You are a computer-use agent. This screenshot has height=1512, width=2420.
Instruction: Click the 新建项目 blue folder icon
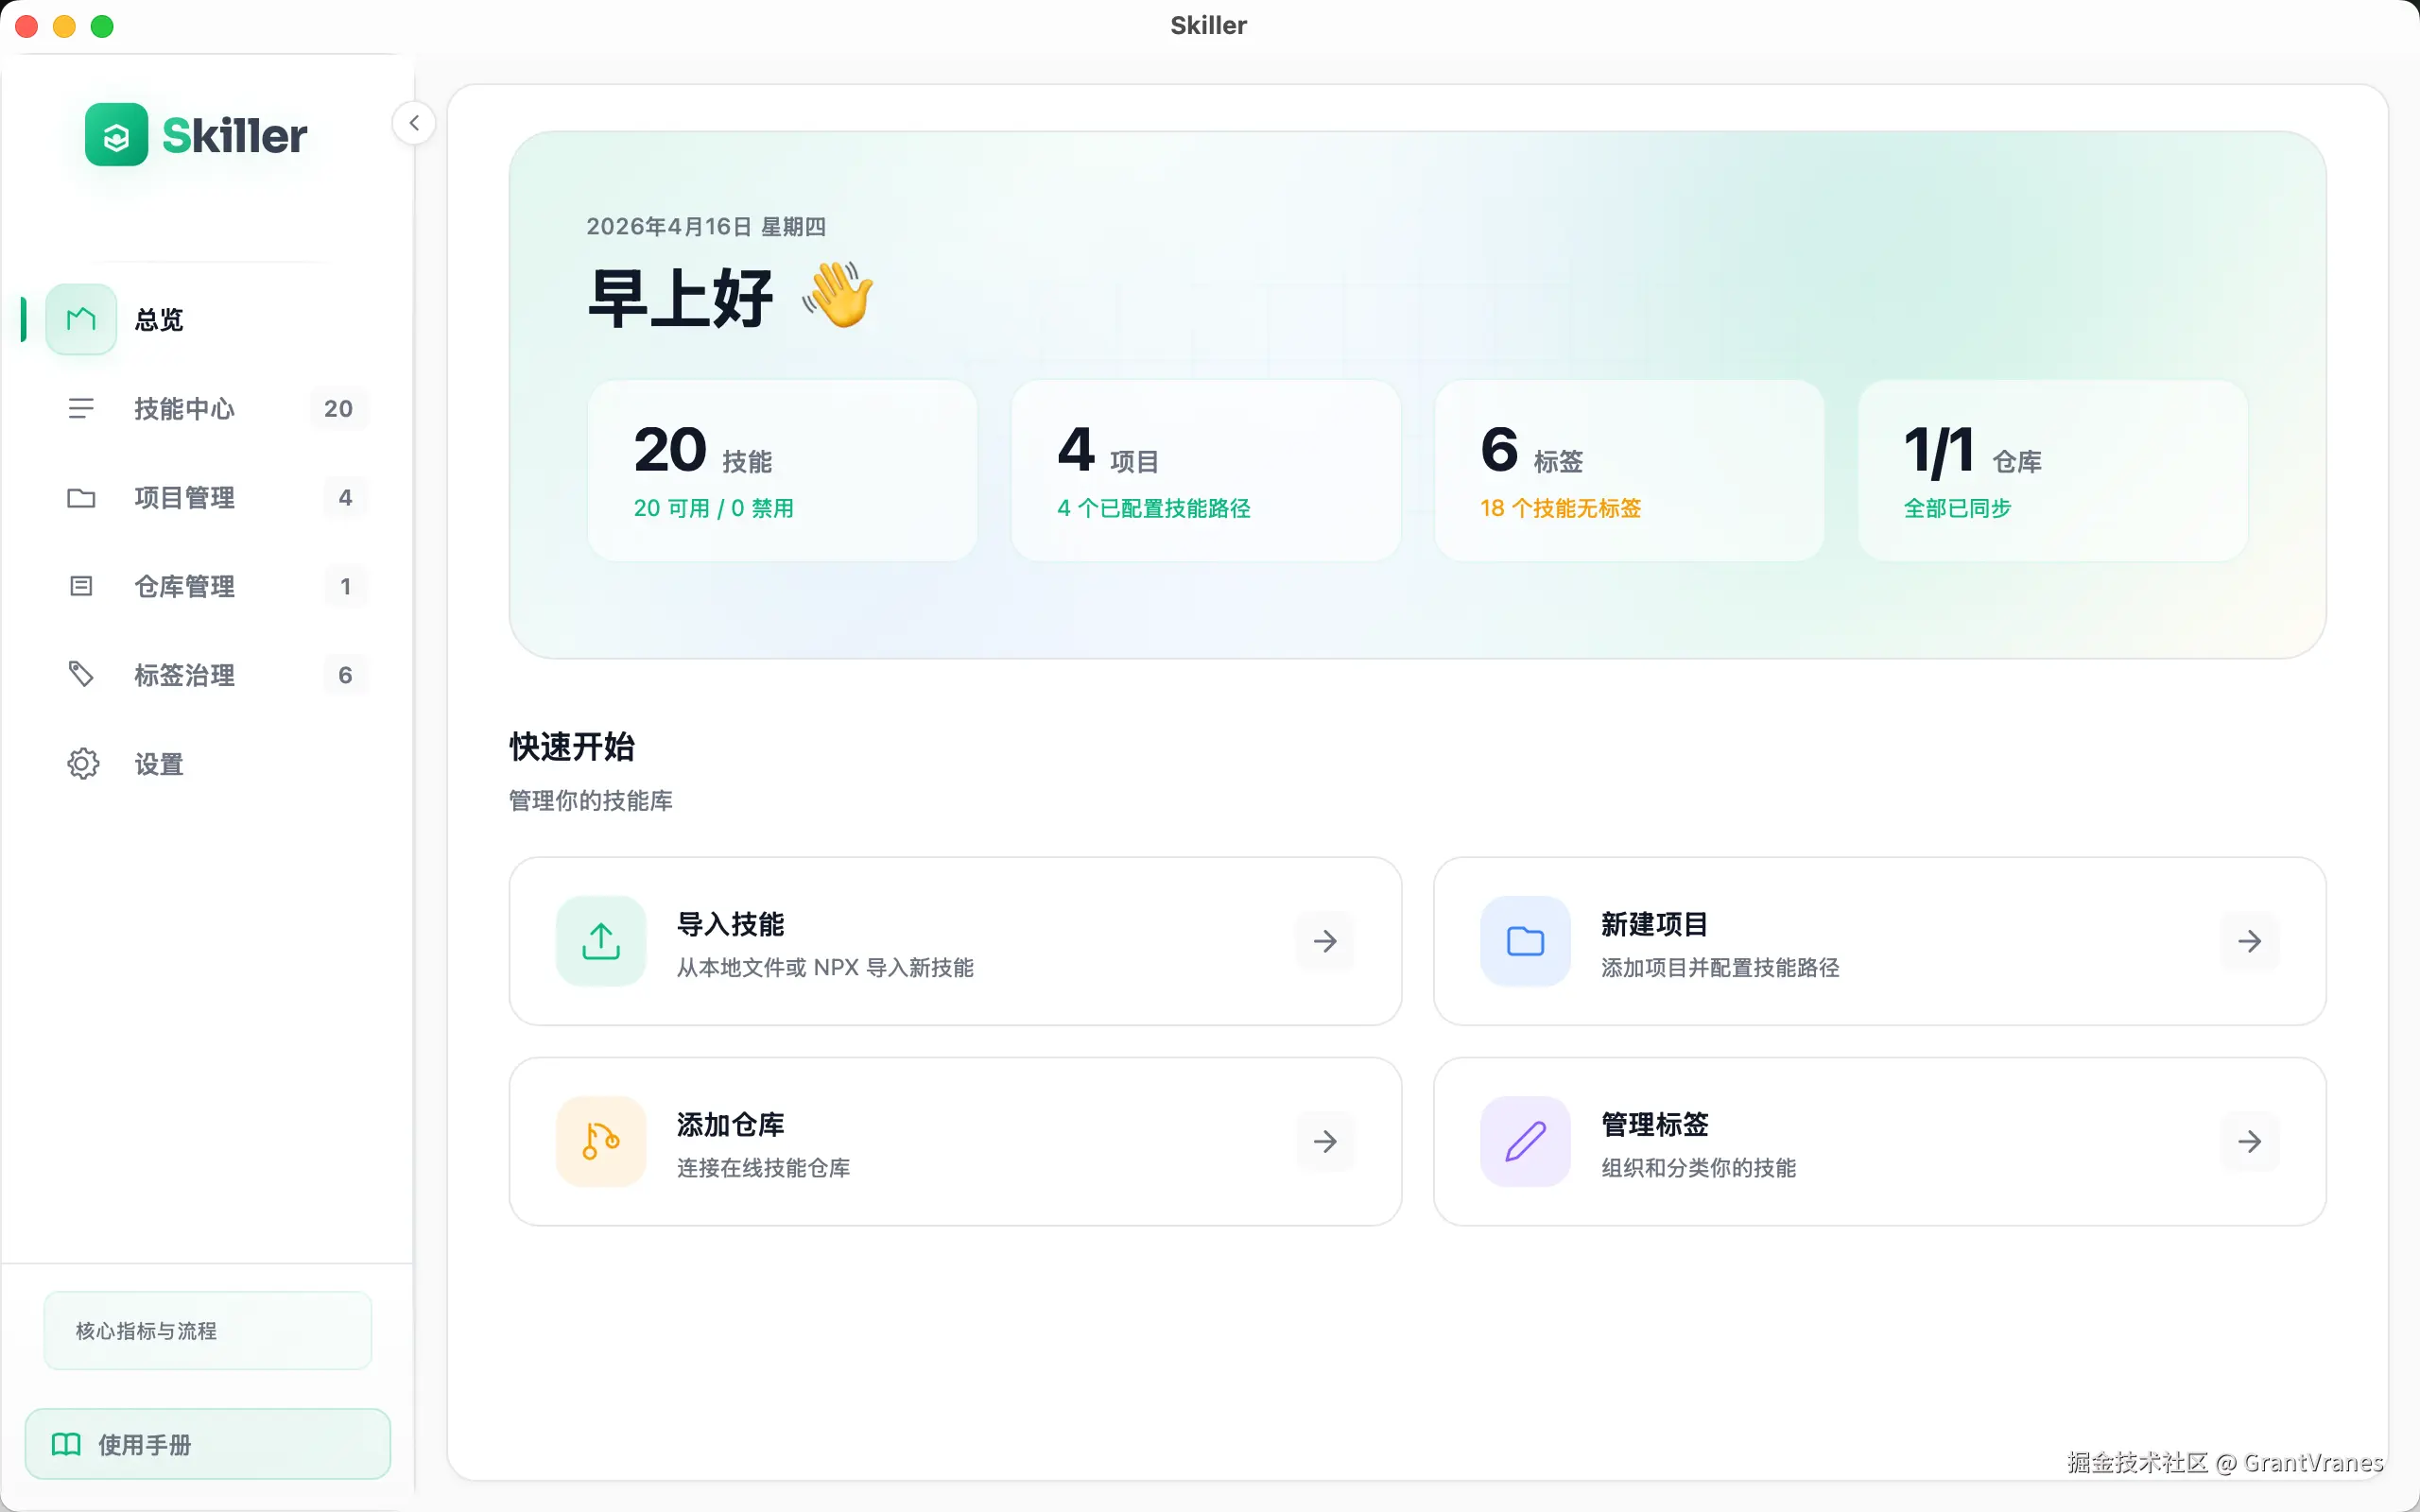pos(1525,941)
